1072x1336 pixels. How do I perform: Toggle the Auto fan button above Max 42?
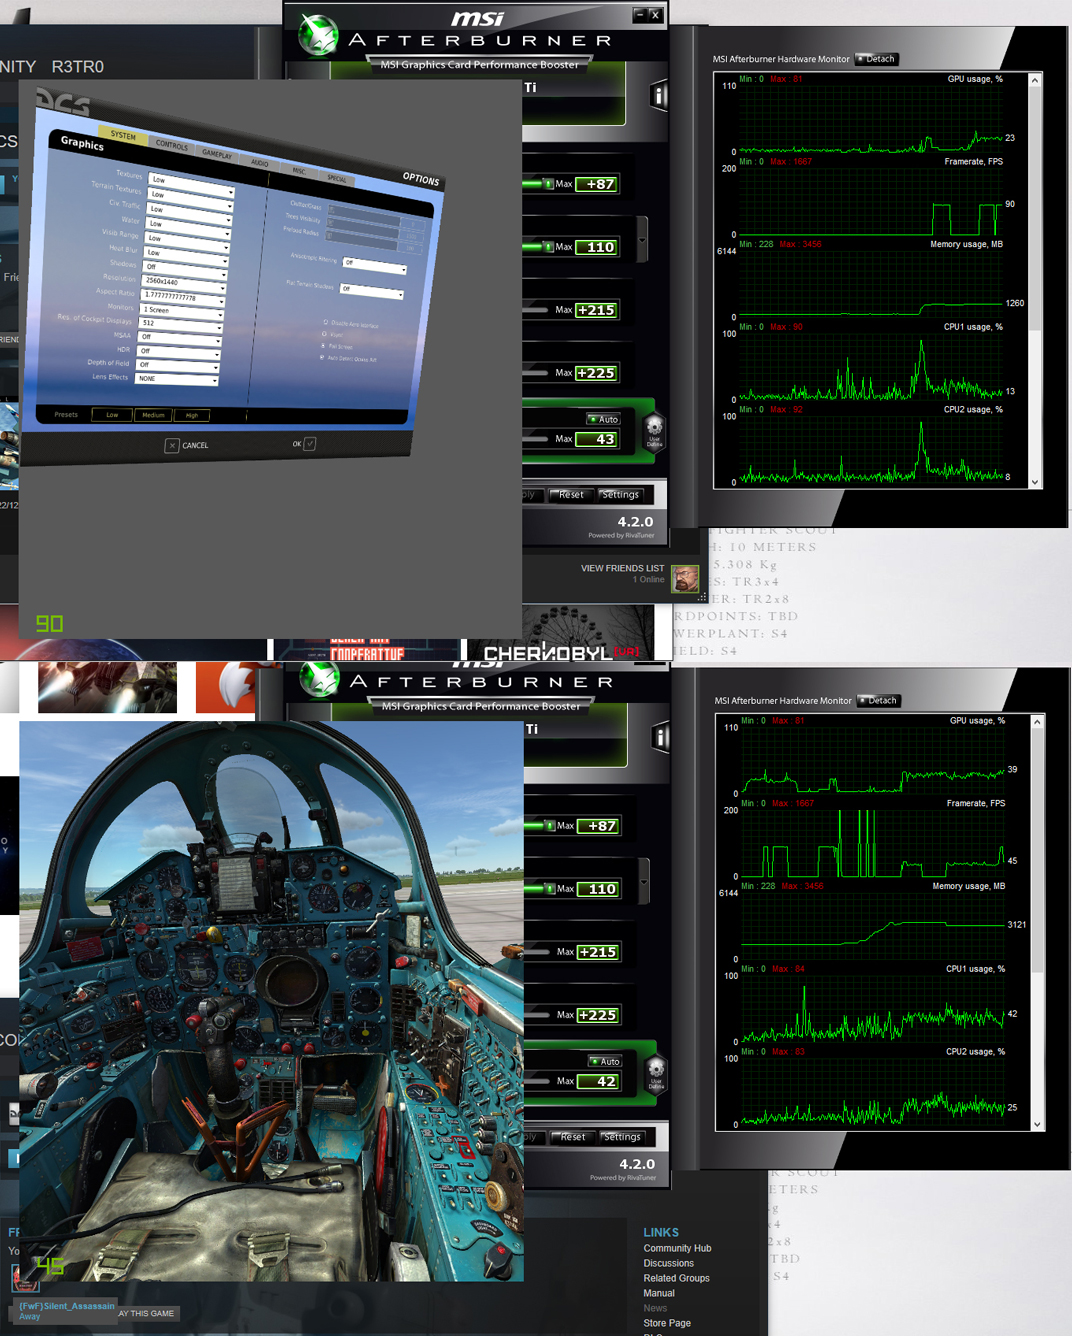point(605,1061)
